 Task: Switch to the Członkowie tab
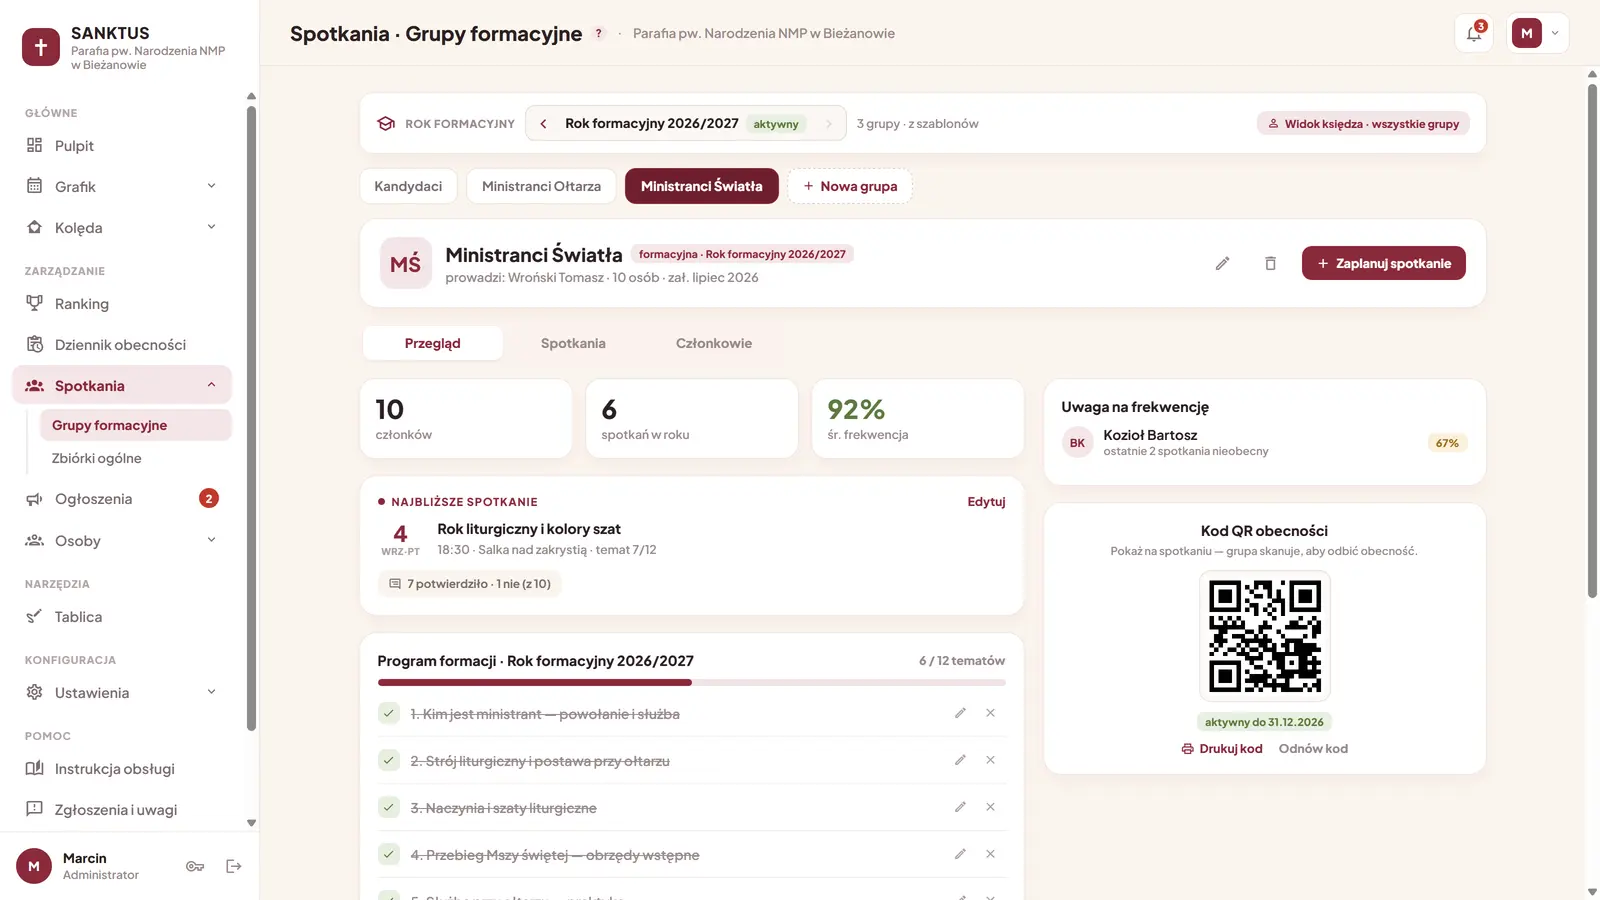tap(714, 343)
